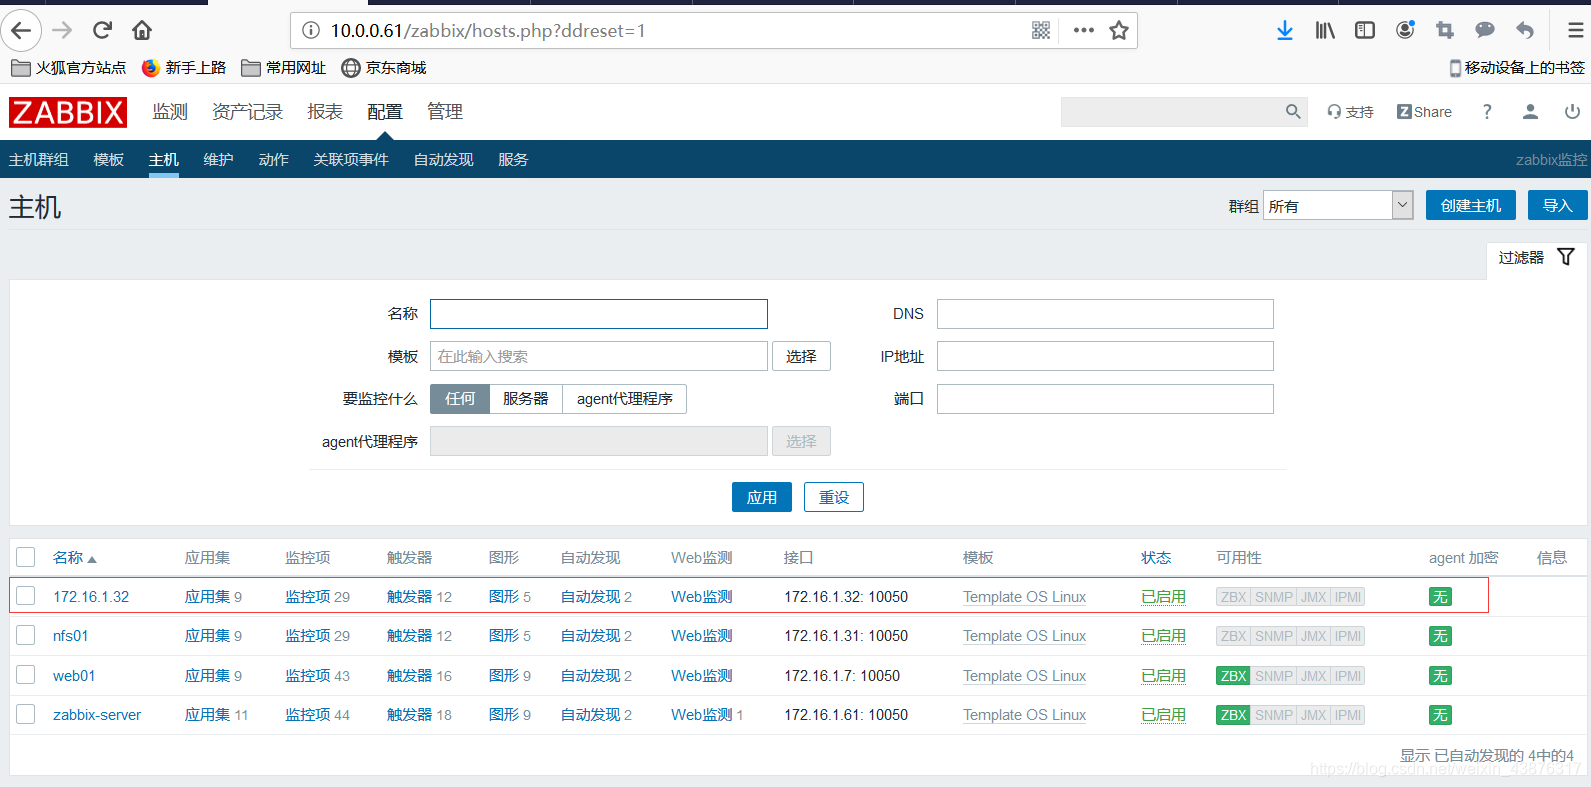The image size is (1591, 787).
Task: Check the box for host 172.16.1.32
Action: click(x=26, y=596)
